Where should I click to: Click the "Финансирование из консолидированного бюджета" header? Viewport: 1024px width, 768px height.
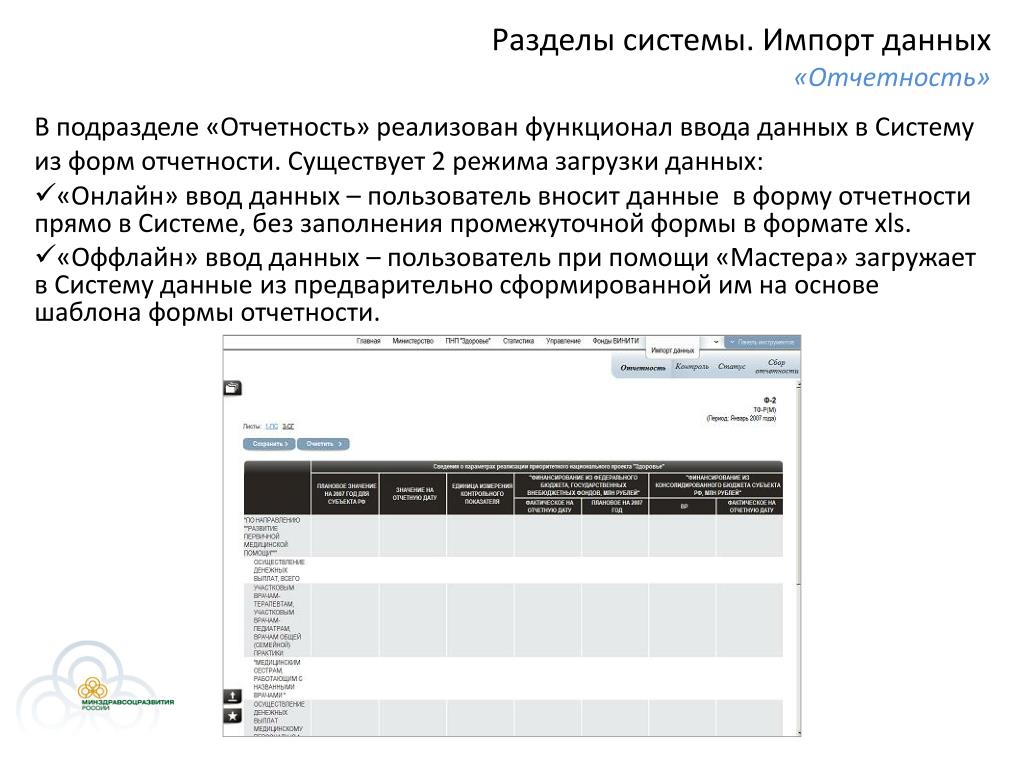click(x=717, y=485)
